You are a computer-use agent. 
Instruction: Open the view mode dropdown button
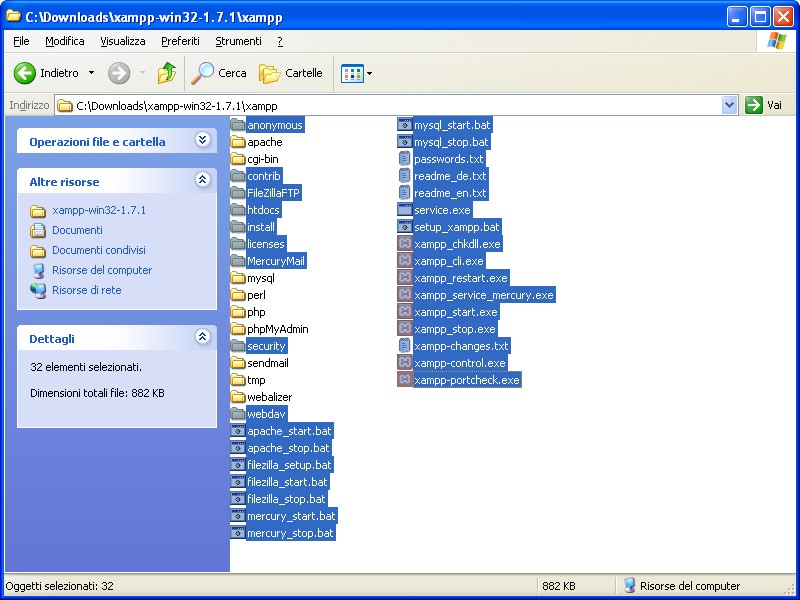pyautogui.click(x=356, y=73)
